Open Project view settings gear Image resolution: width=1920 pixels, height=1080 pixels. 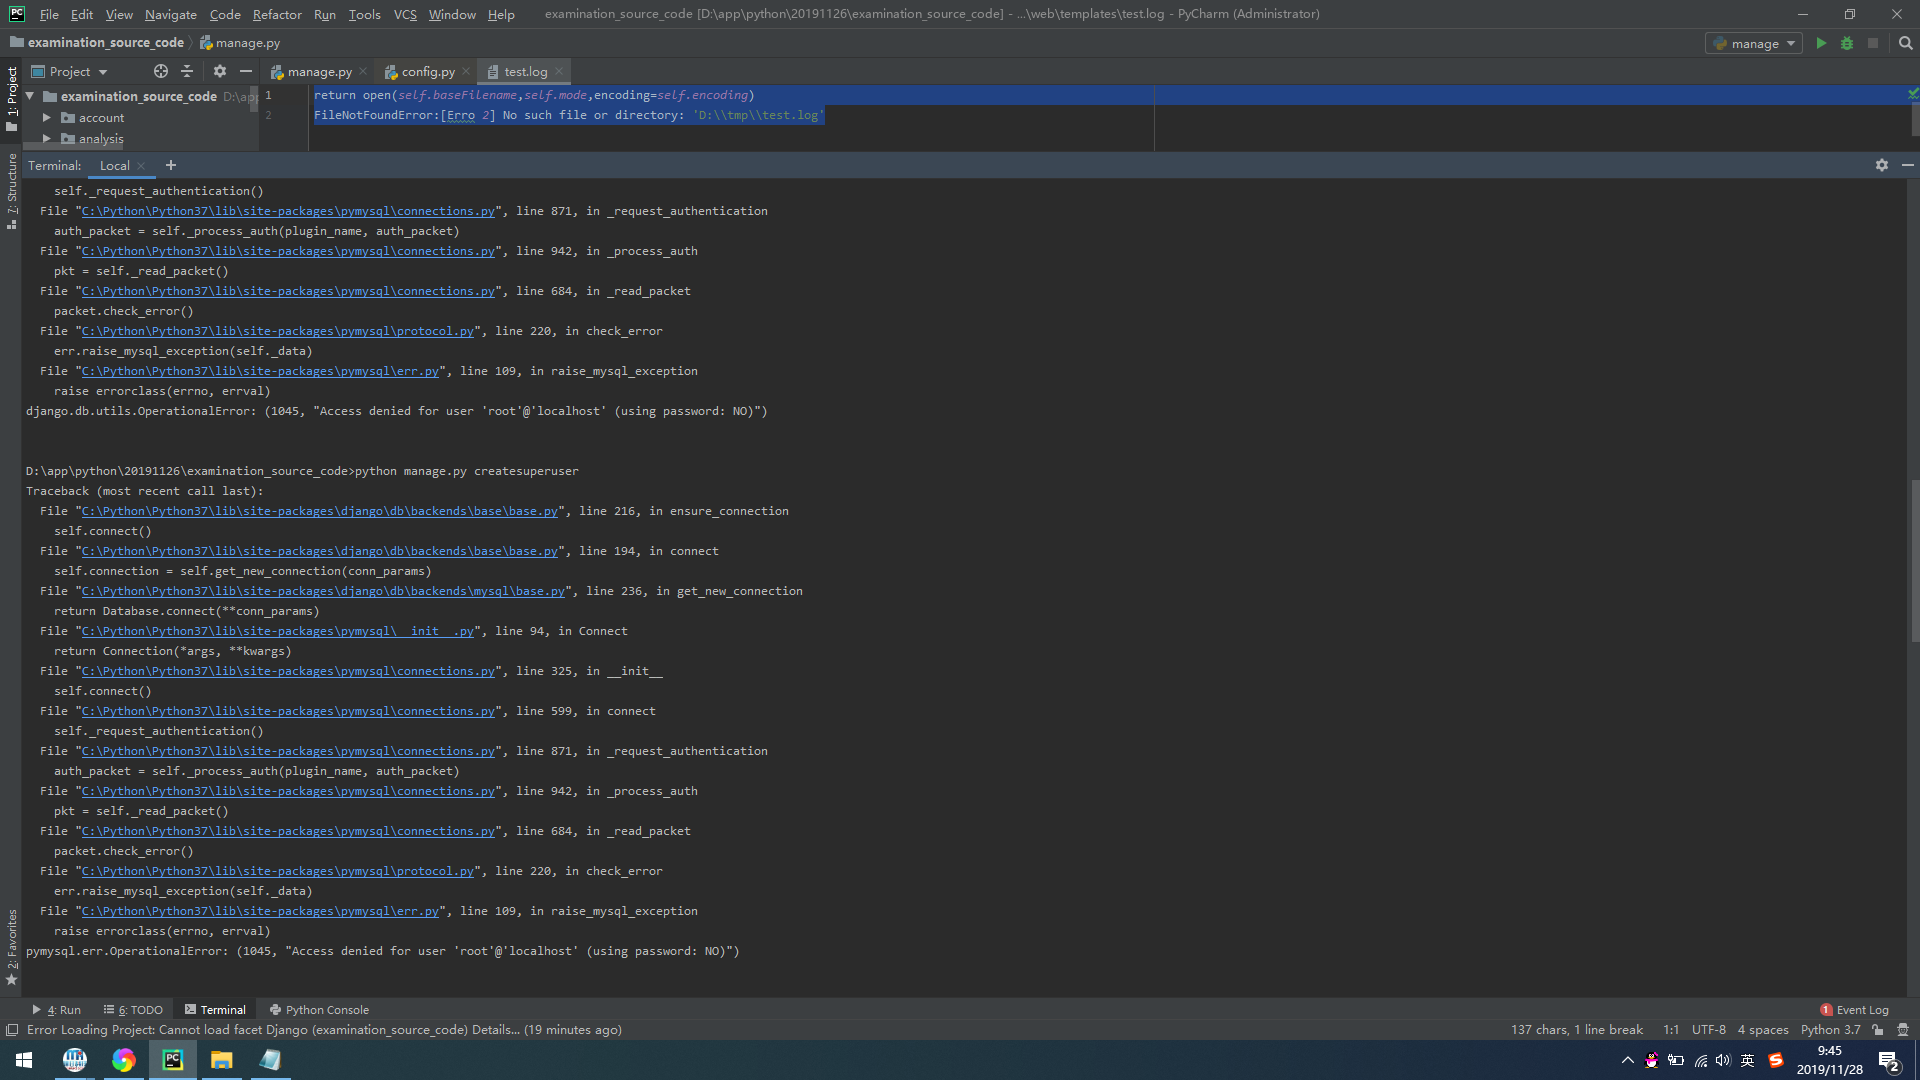[x=220, y=71]
